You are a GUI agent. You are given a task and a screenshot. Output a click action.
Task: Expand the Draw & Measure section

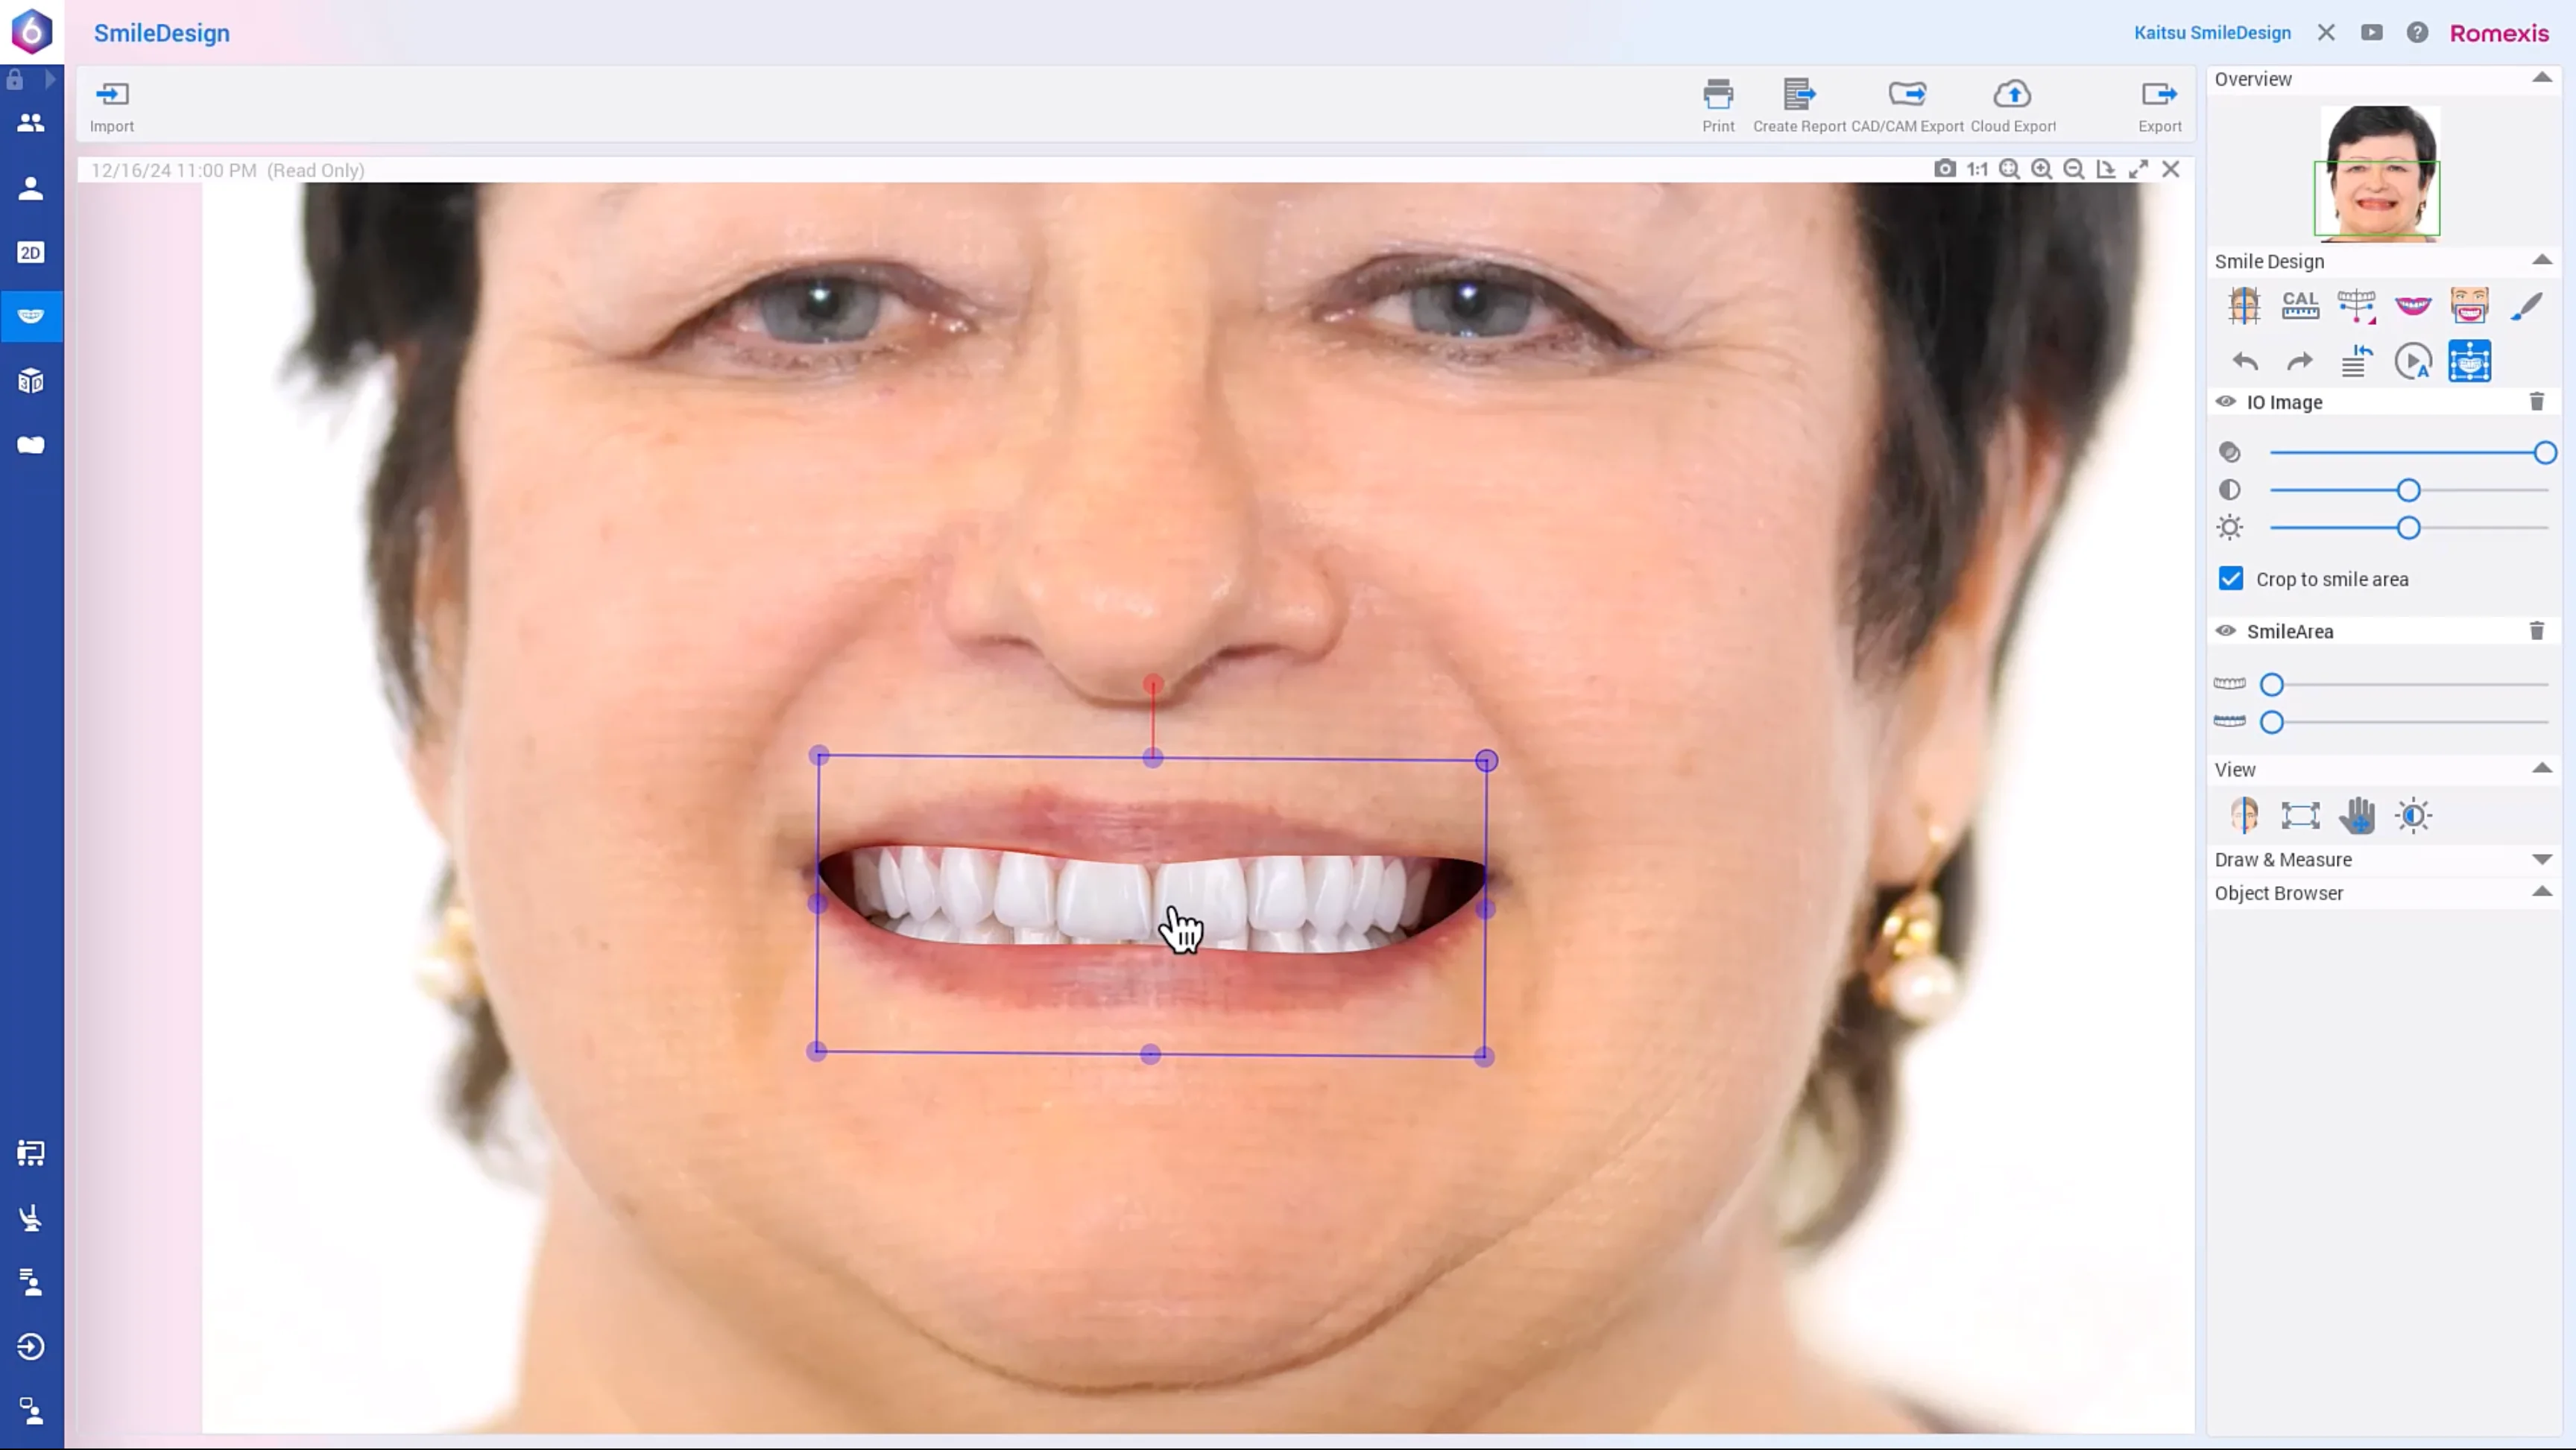click(x=2543, y=859)
